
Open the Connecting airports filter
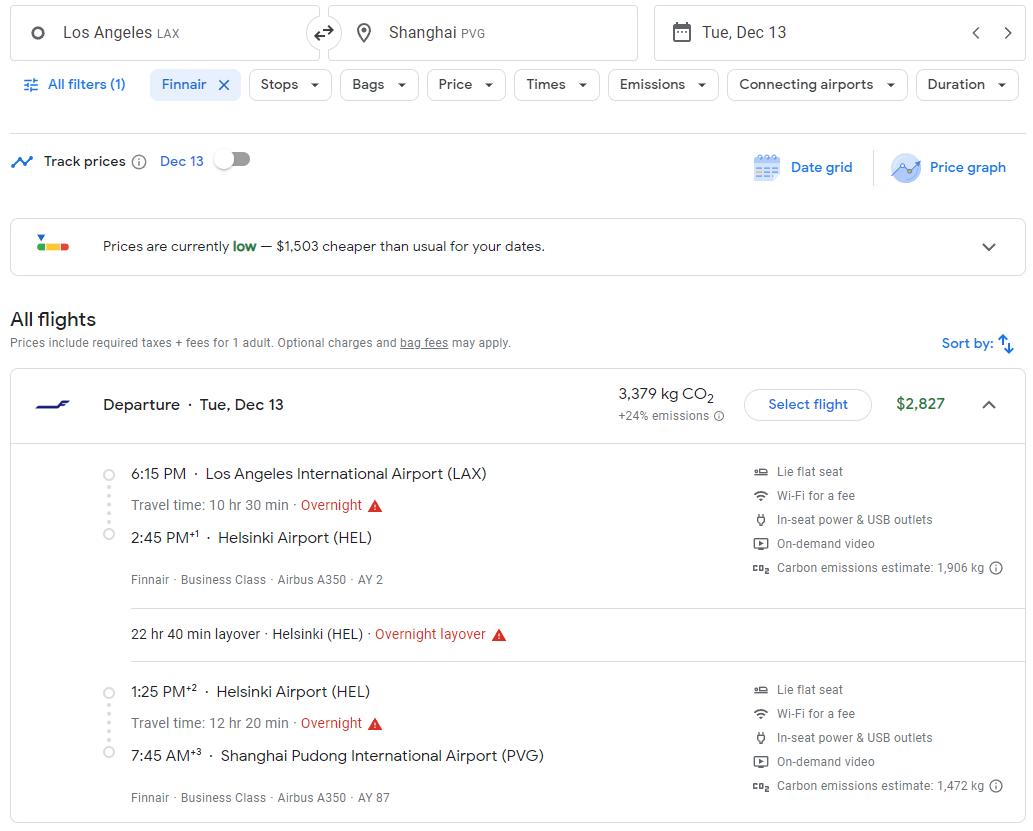[816, 85]
